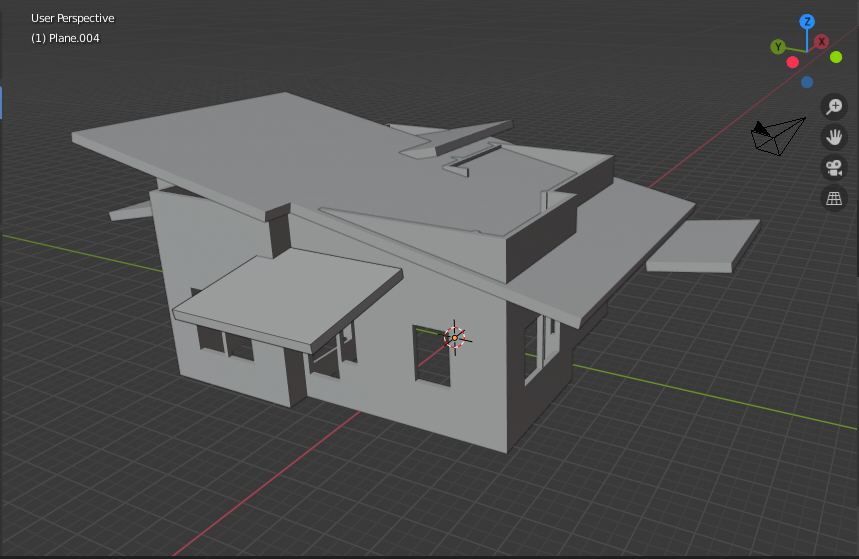The height and width of the screenshot is (559, 859).
Task: Select the wireframe camera object
Action: point(778,135)
